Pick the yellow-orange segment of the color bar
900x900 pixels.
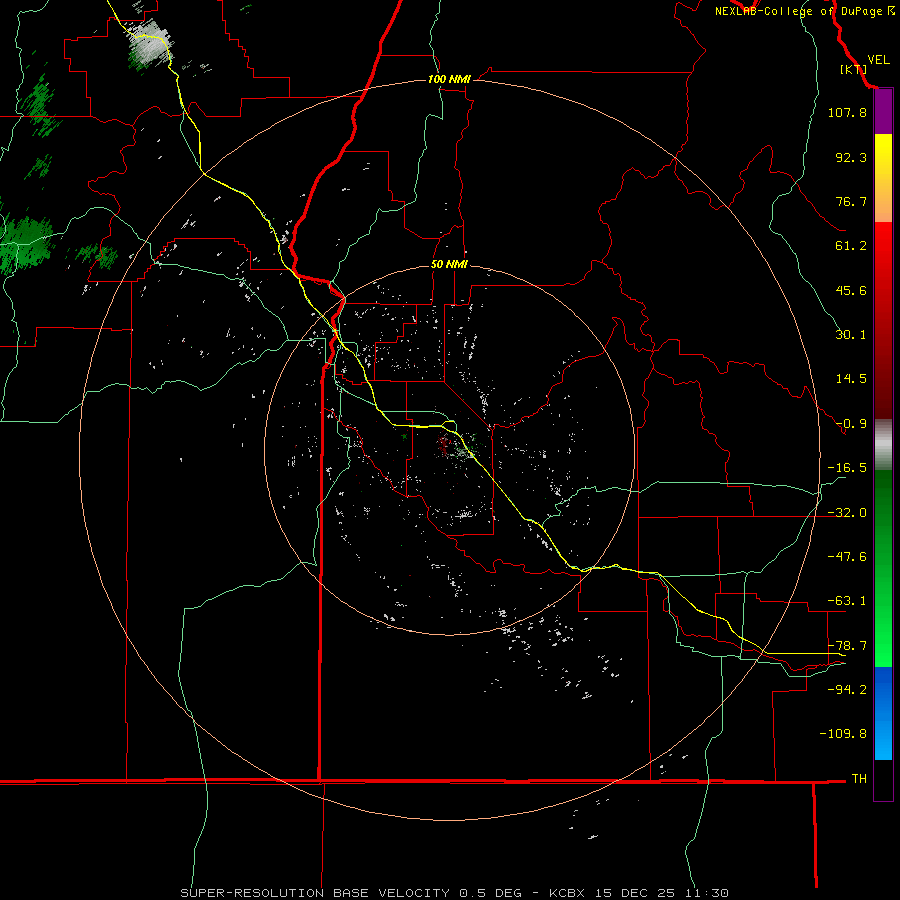point(883,178)
